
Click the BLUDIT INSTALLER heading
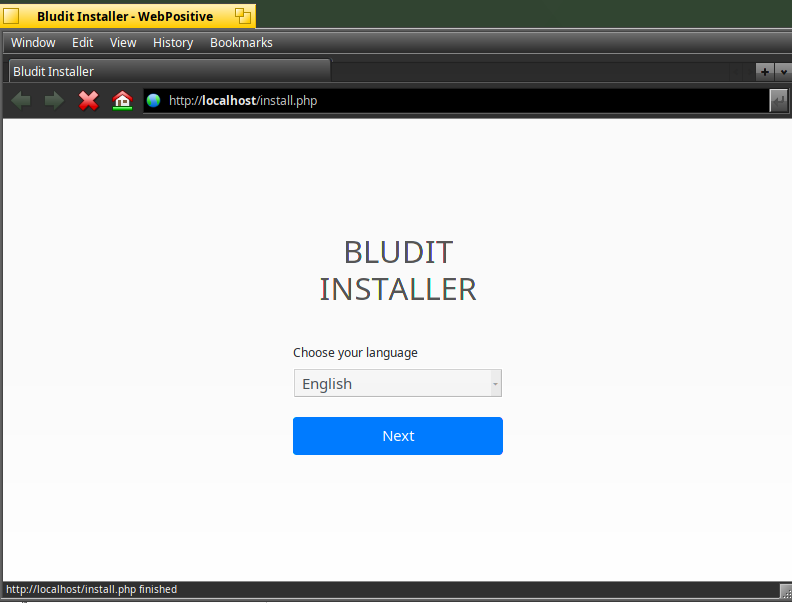click(x=398, y=270)
